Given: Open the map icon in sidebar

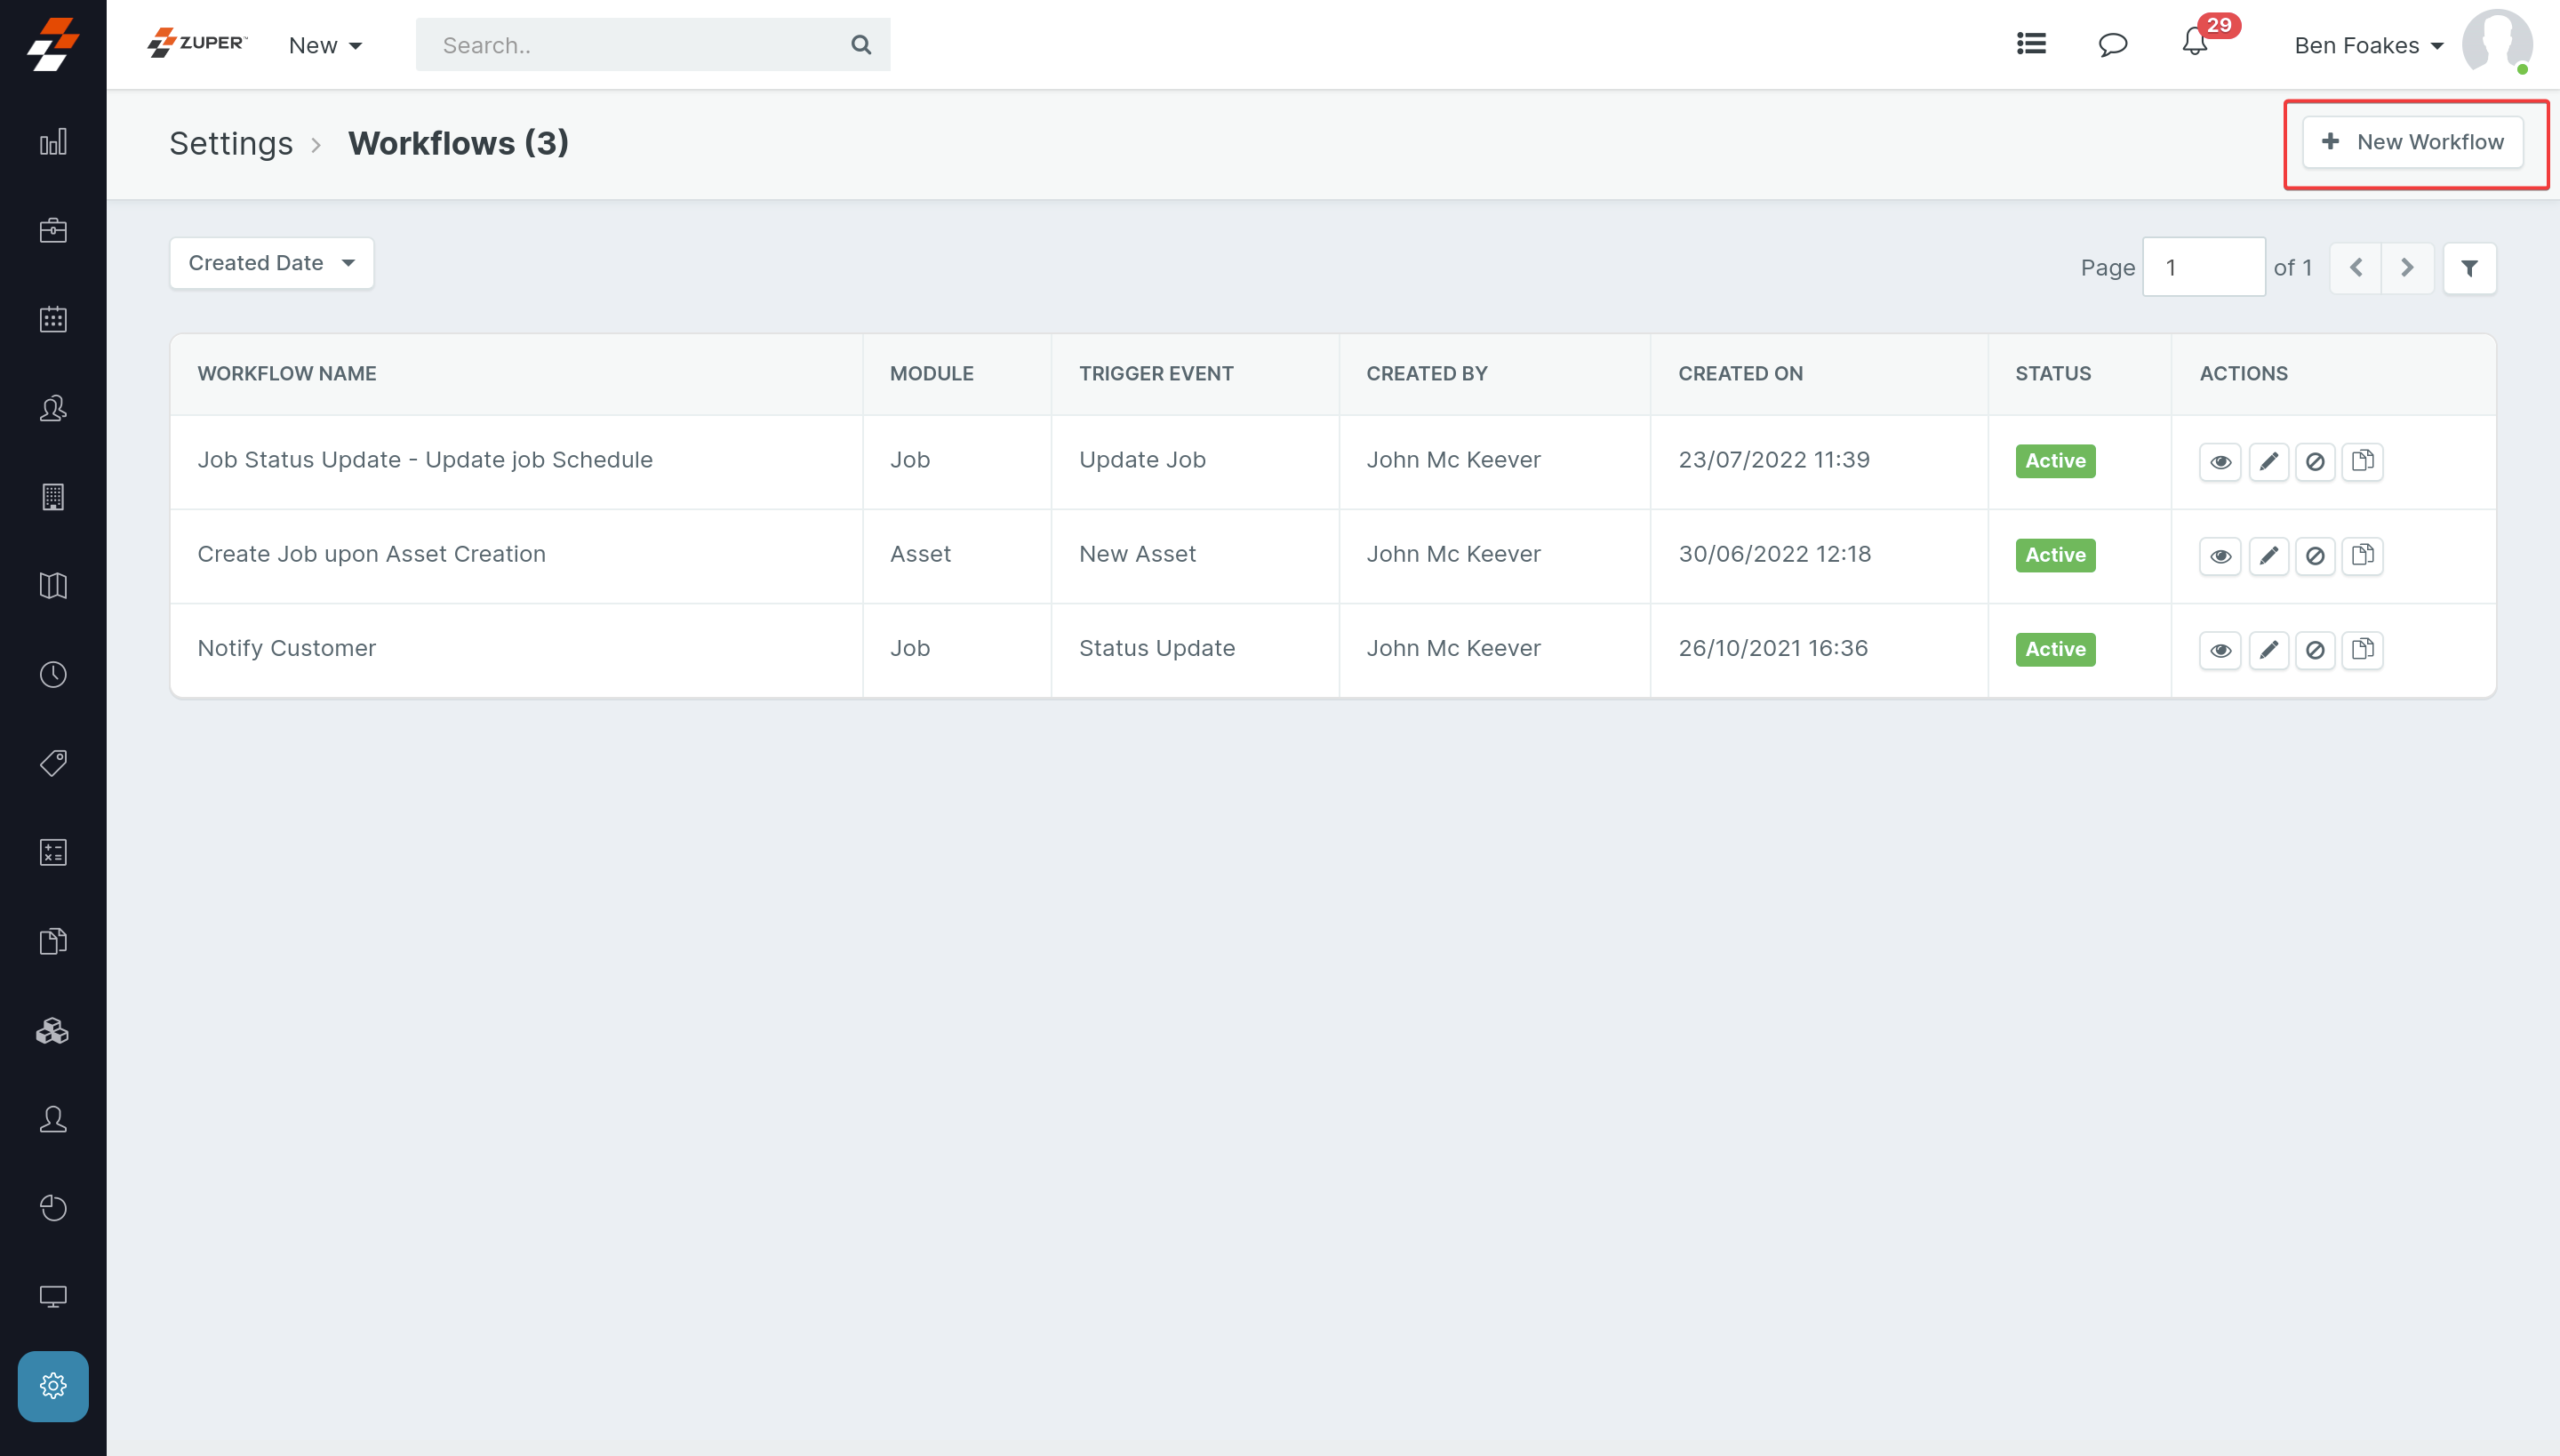Looking at the screenshot, I should 53,586.
